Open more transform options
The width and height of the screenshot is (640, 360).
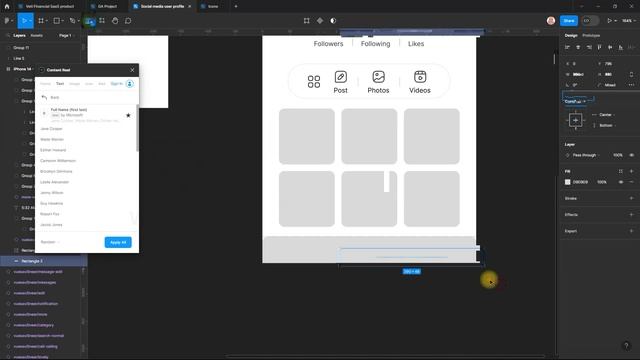pyautogui.click(x=631, y=85)
